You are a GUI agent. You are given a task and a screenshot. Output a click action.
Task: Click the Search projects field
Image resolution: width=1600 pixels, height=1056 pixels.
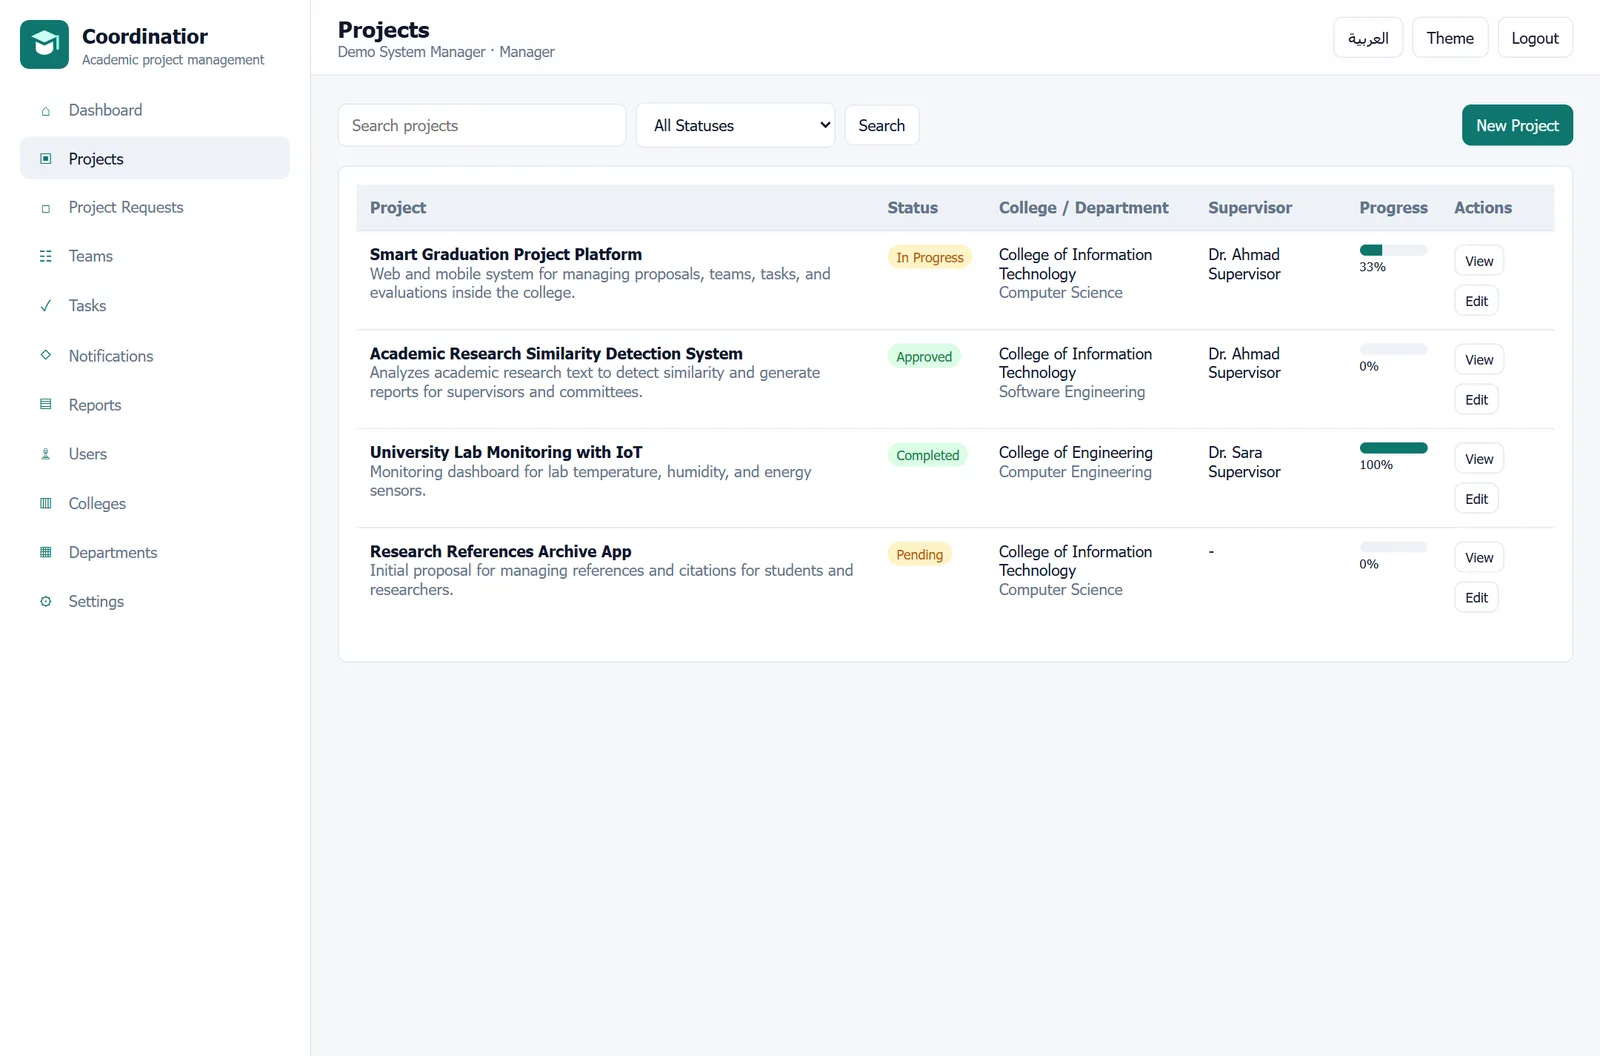tap(482, 125)
